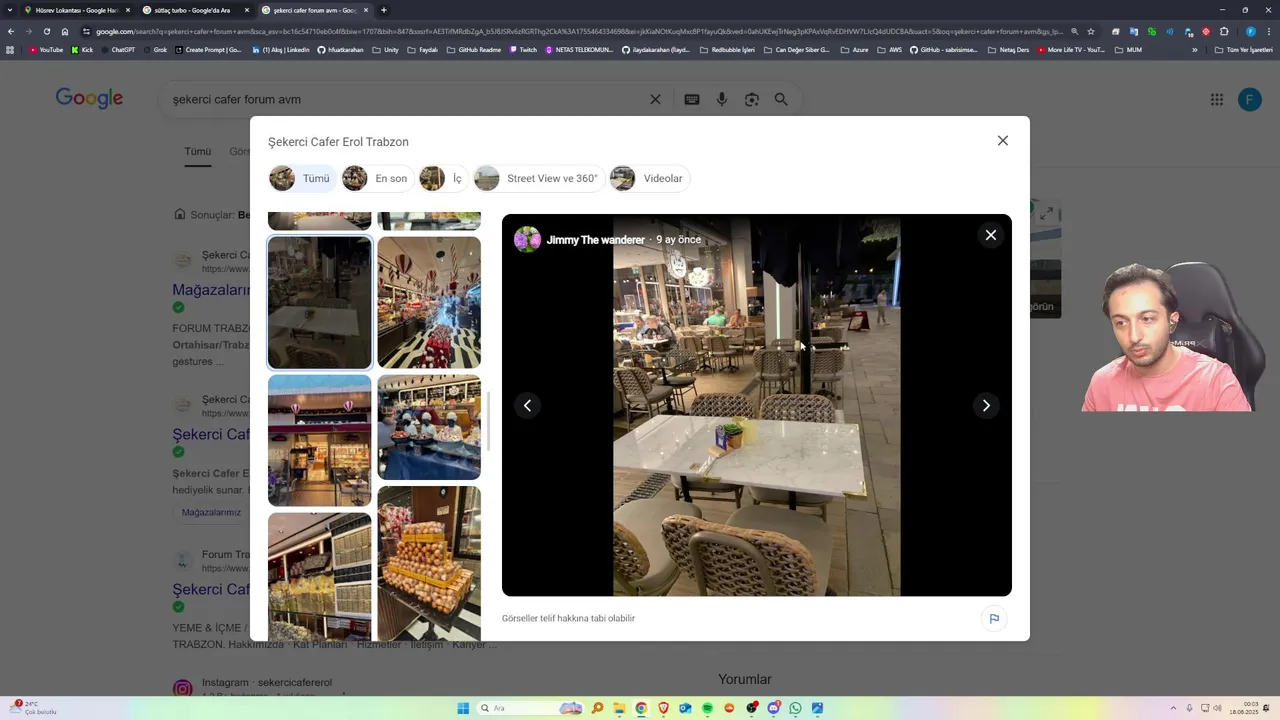Open the Unity bookmark

[x=385, y=49]
